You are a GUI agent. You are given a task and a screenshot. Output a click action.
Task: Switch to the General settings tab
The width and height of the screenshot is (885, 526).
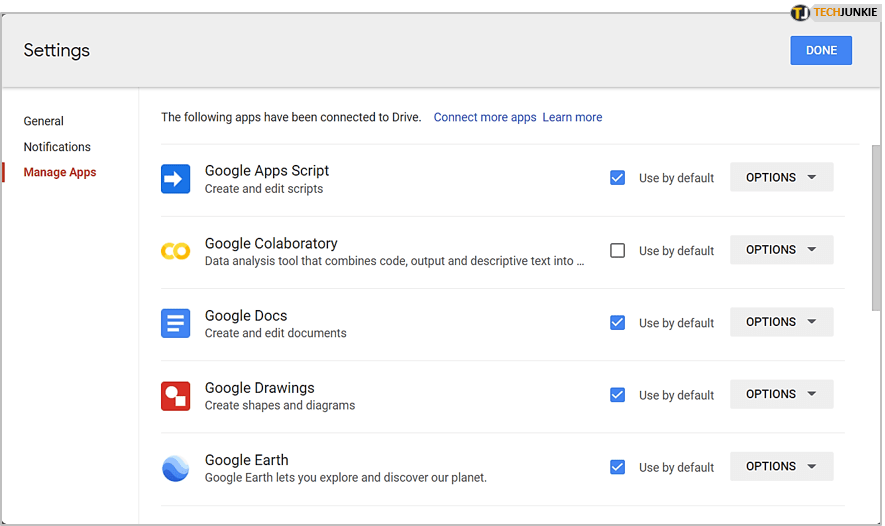44,121
